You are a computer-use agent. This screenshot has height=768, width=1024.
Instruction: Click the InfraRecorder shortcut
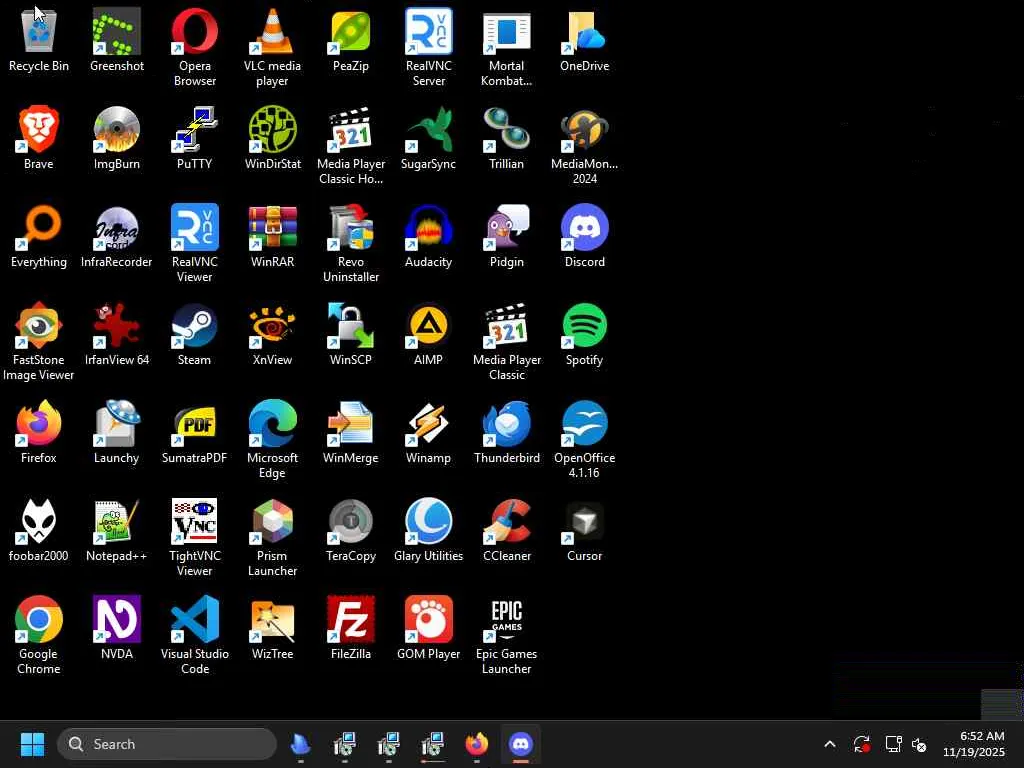pos(117,227)
